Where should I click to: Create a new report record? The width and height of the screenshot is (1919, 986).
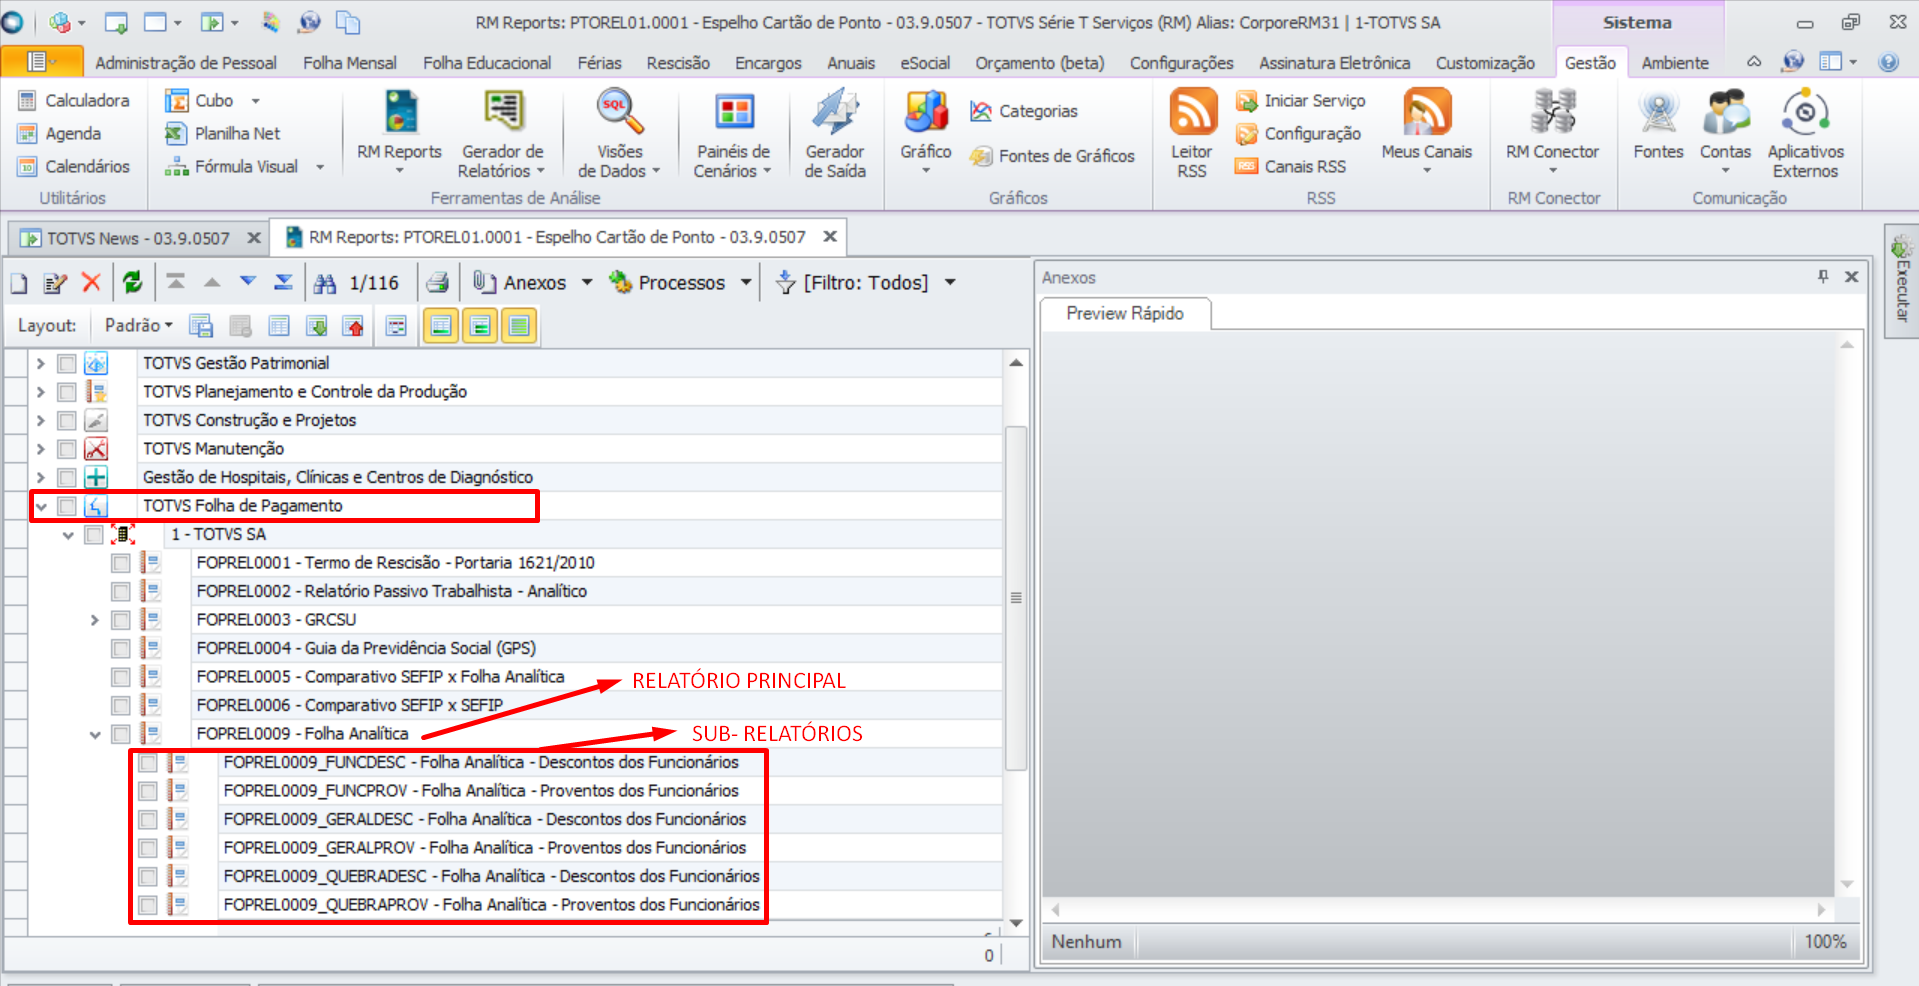pyautogui.click(x=19, y=283)
